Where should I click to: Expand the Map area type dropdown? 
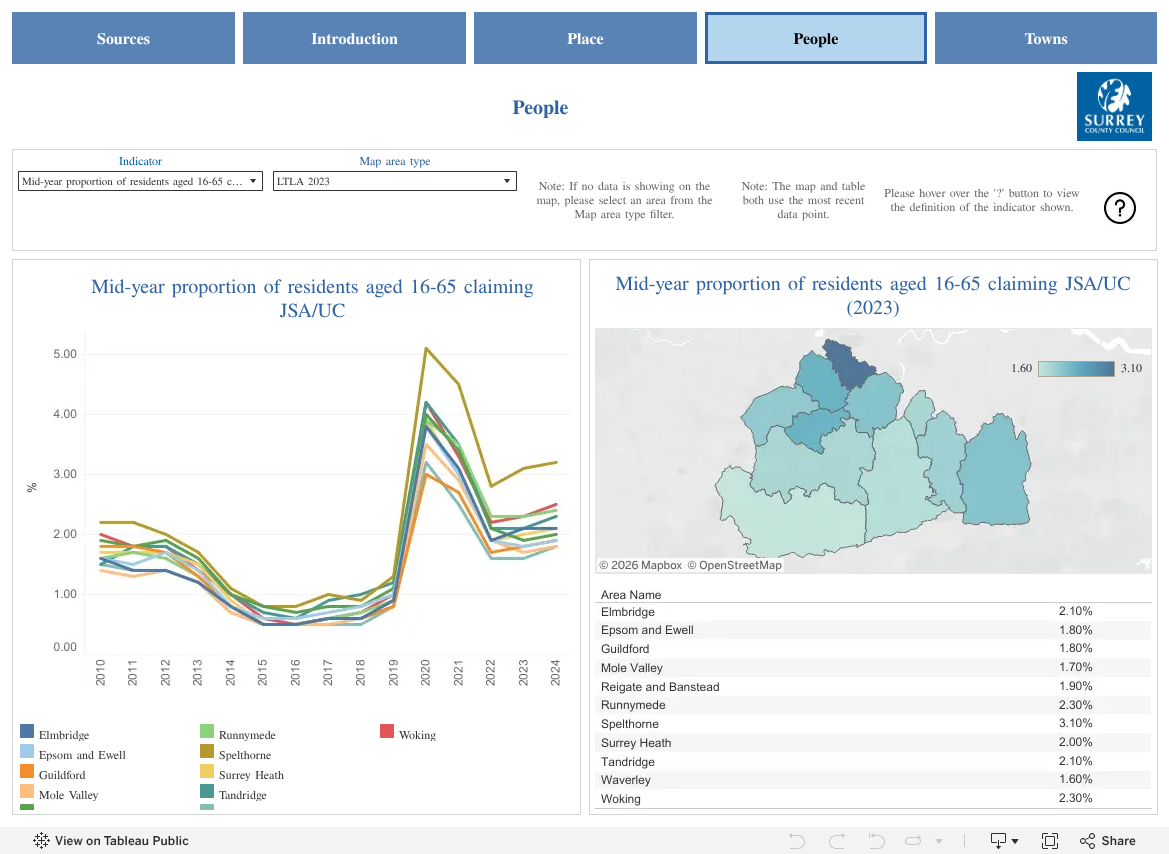pyautogui.click(x=394, y=181)
